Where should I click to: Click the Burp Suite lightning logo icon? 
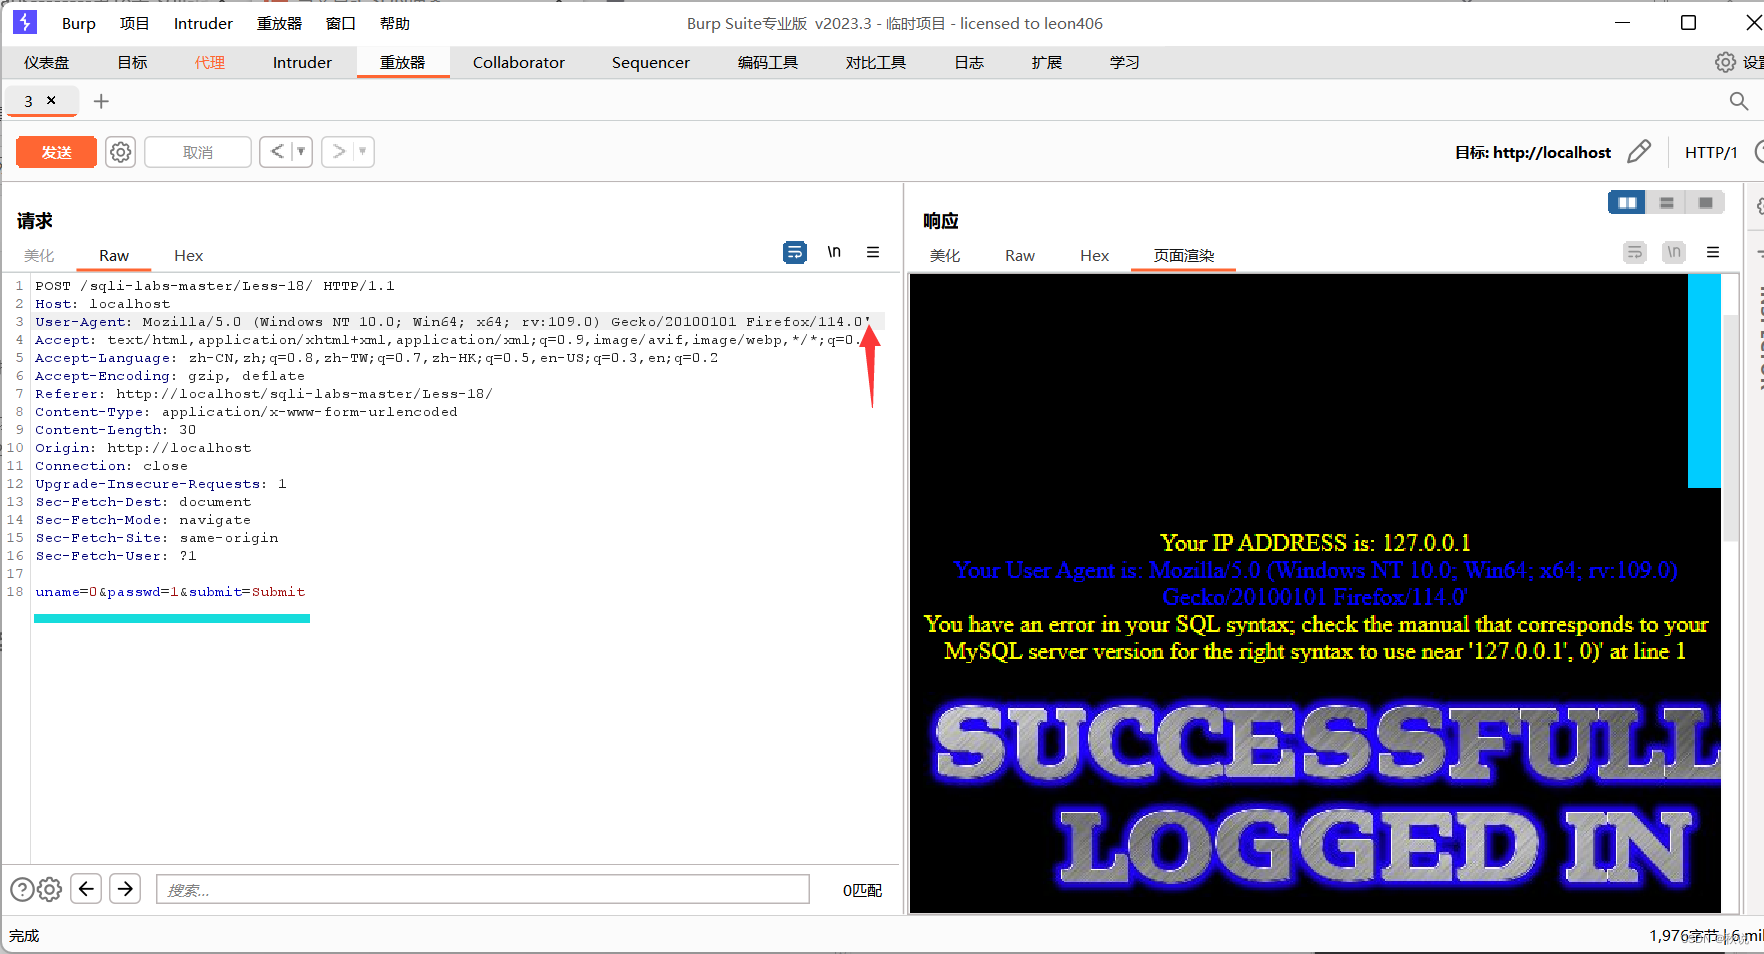pos(25,22)
